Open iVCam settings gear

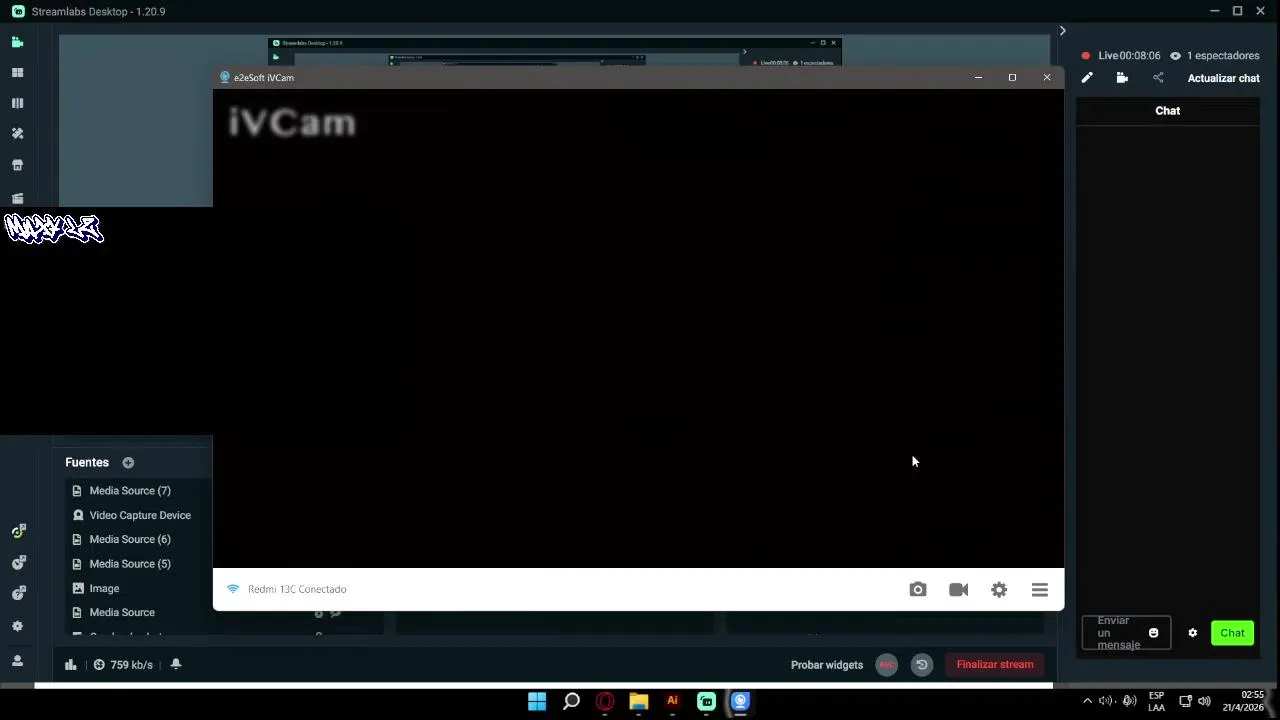[x=999, y=590]
